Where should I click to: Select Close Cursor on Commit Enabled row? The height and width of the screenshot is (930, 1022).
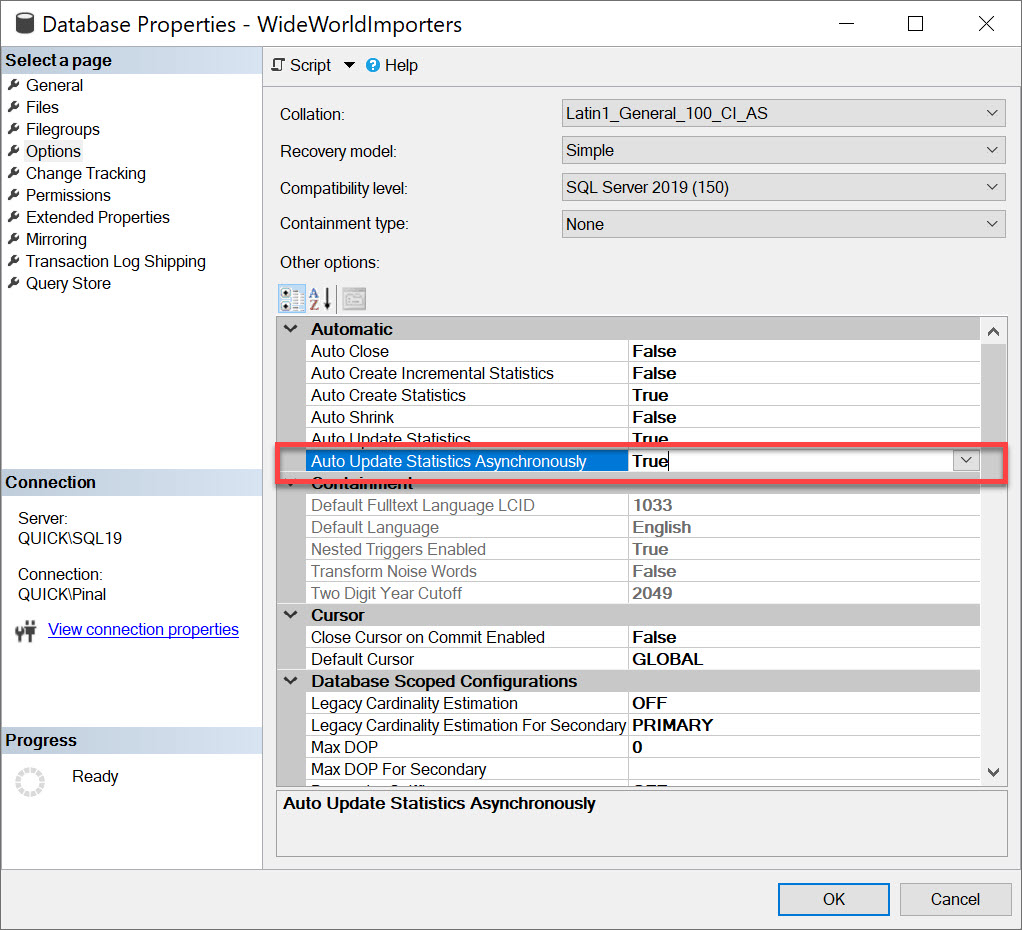(642, 637)
